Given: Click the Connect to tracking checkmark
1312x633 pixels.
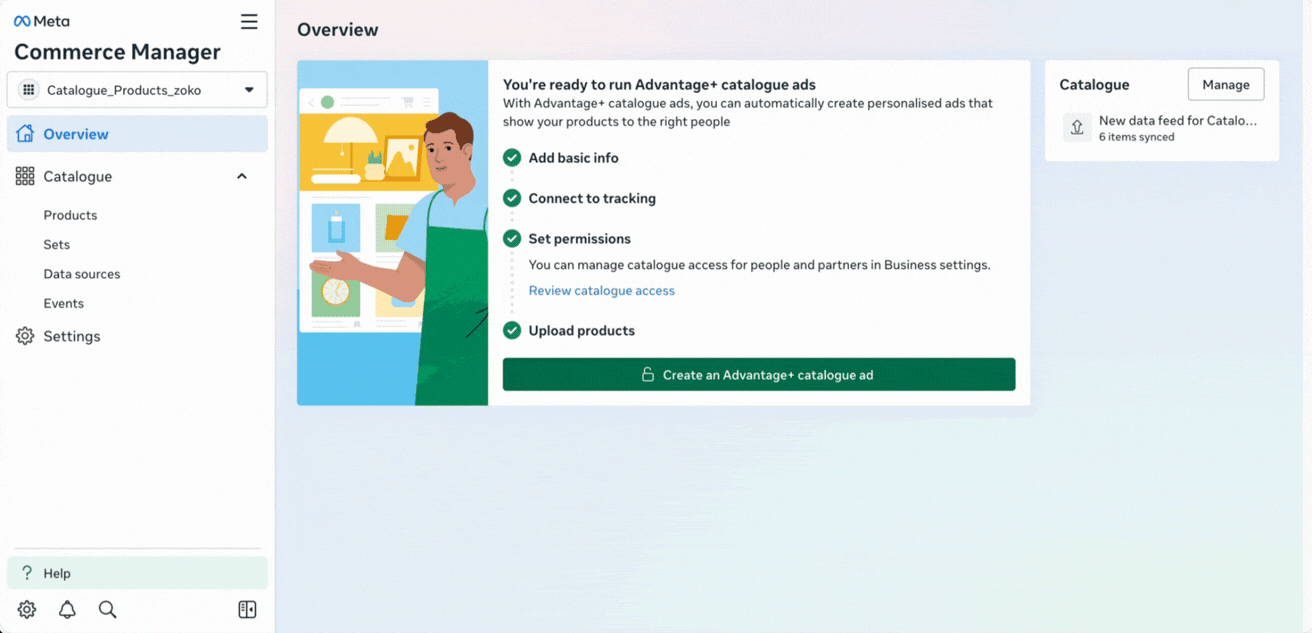Looking at the screenshot, I should point(512,198).
